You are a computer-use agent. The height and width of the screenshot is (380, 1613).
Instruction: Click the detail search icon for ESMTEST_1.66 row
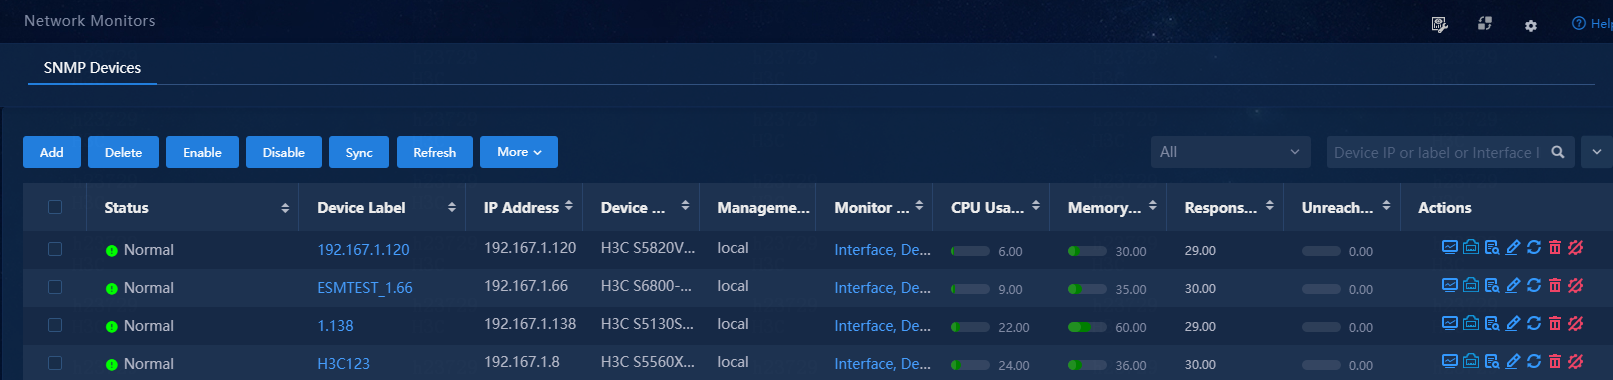[x=1491, y=285]
